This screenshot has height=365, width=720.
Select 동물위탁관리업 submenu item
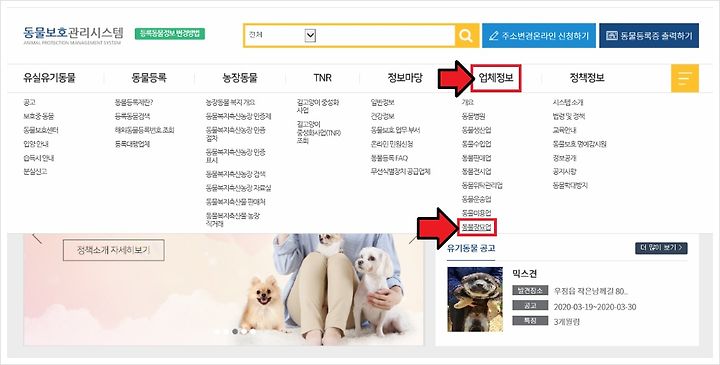pyautogui.click(x=482, y=185)
